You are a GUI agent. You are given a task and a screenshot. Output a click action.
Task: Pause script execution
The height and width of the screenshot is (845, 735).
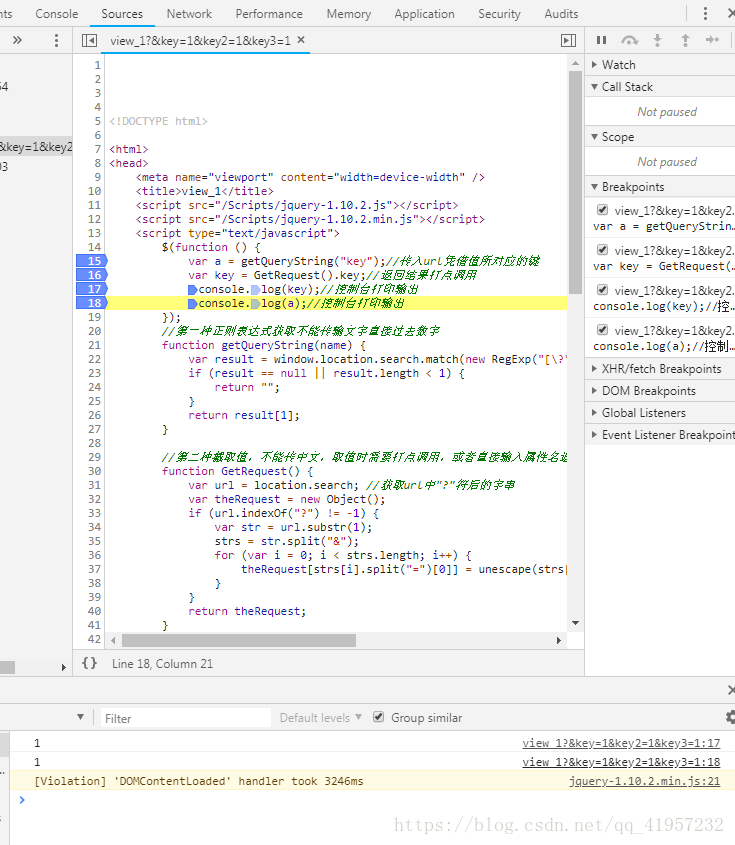point(601,40)
